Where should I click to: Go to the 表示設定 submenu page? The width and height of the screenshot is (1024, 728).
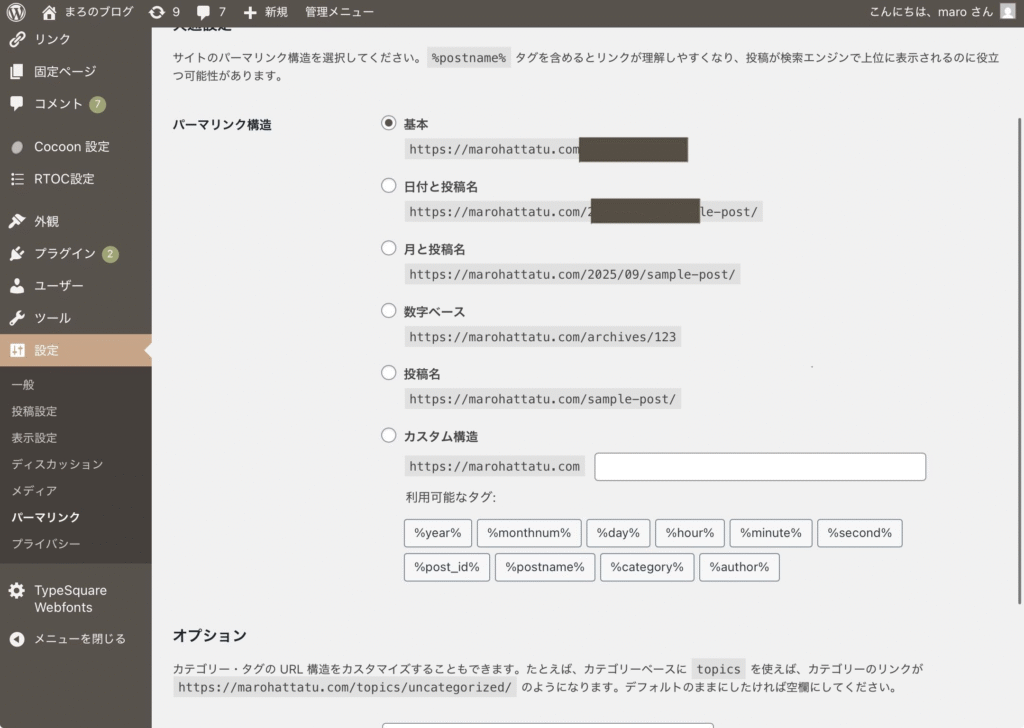click(x=34, y=438)
